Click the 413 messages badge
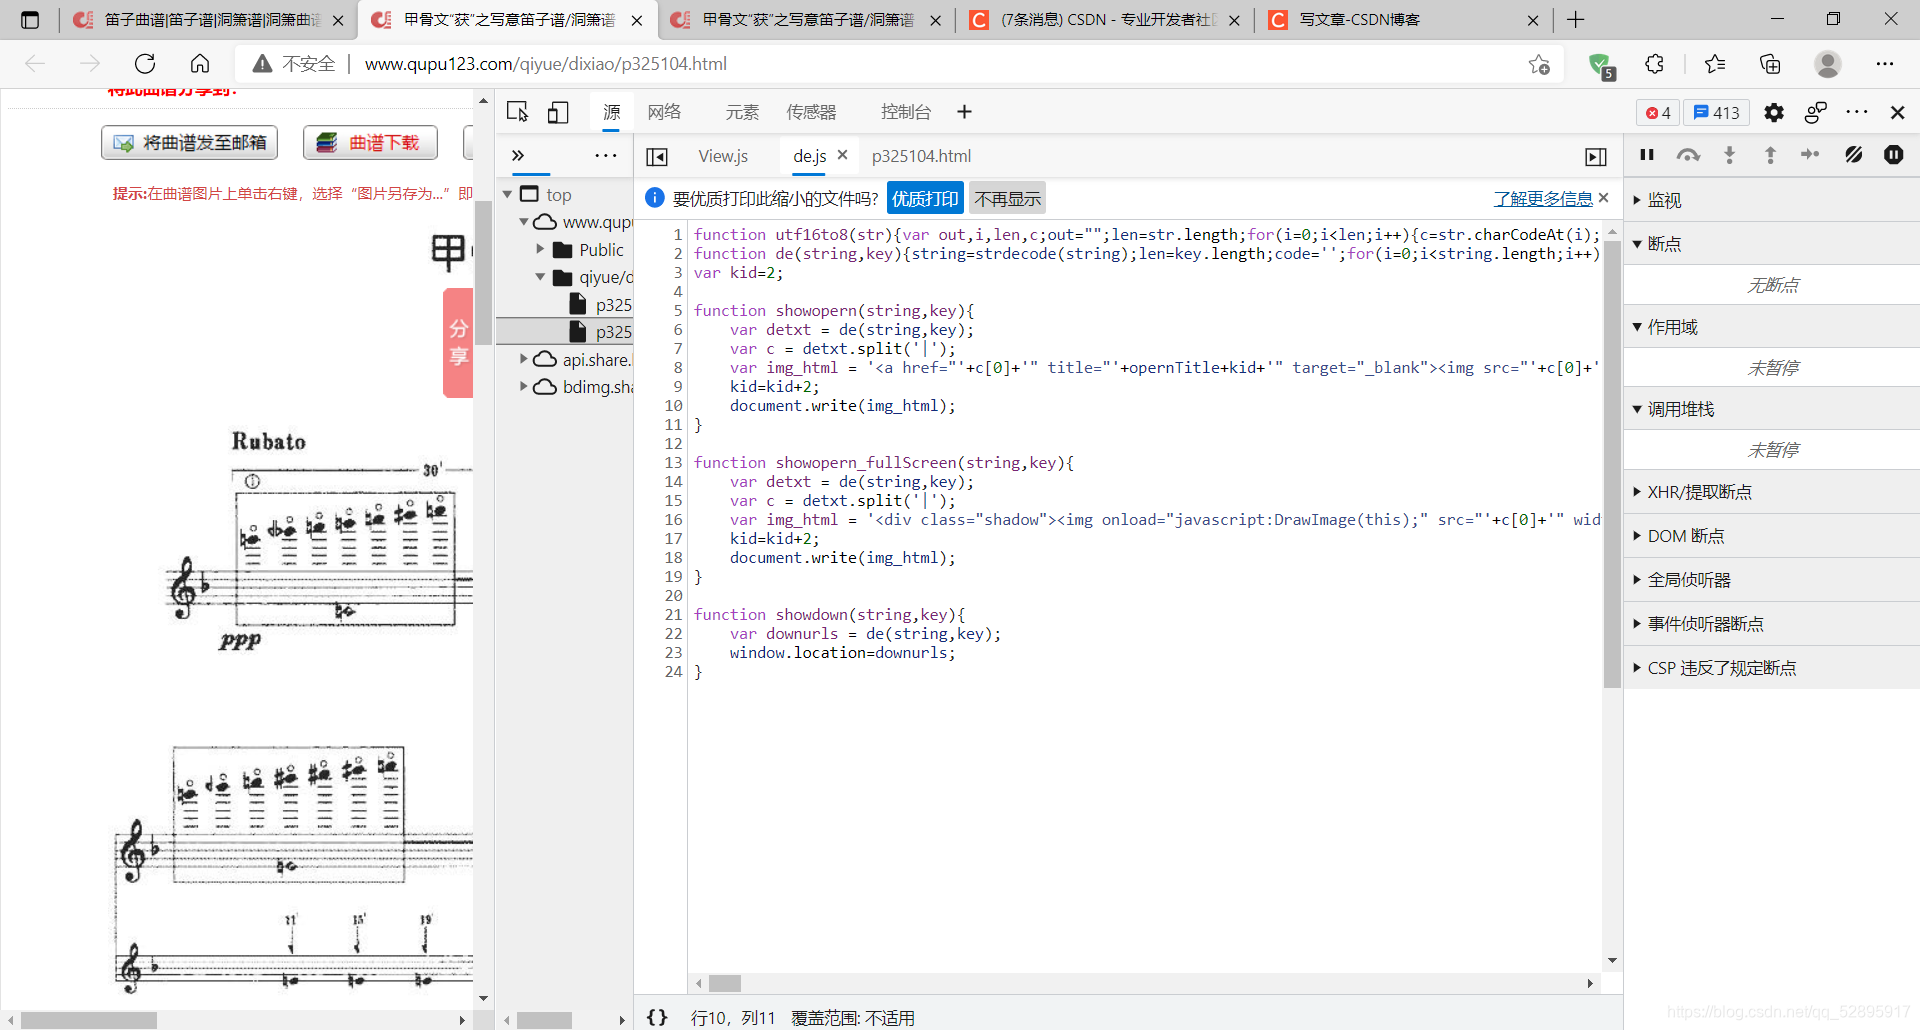 1716,113
